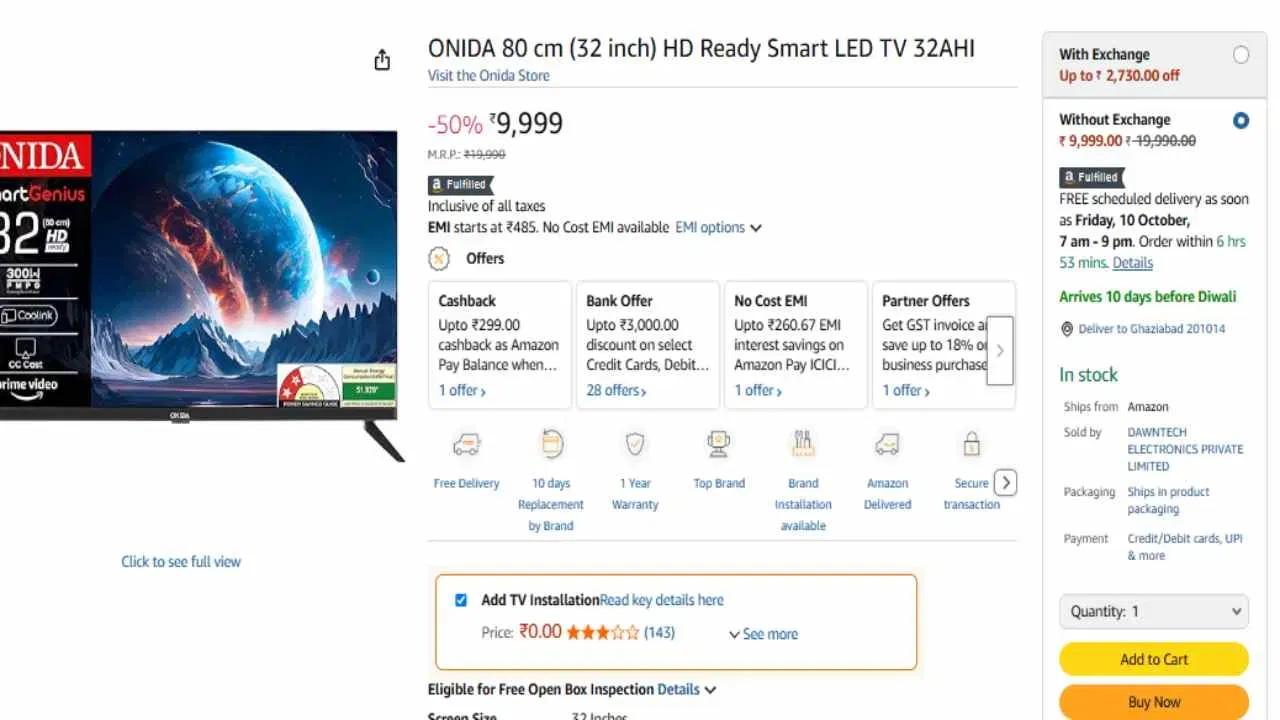
Task: Click the 1 Year Warranty shield icon
Action: pyautogui.click(x=634, y=443)
